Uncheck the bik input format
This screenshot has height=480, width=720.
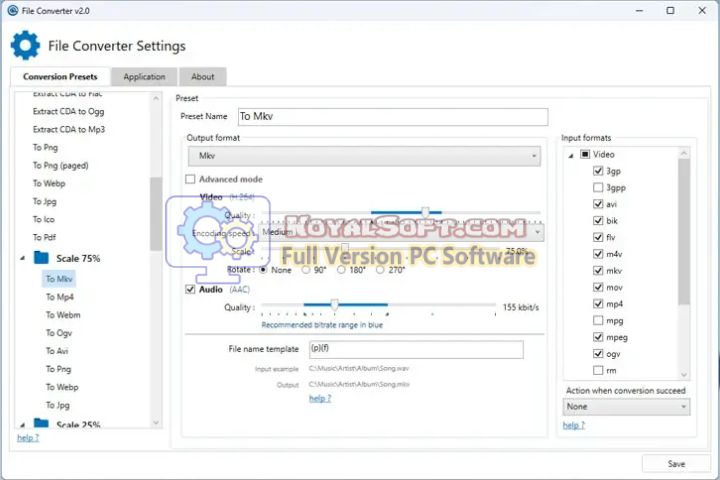(x=598, y=220)
